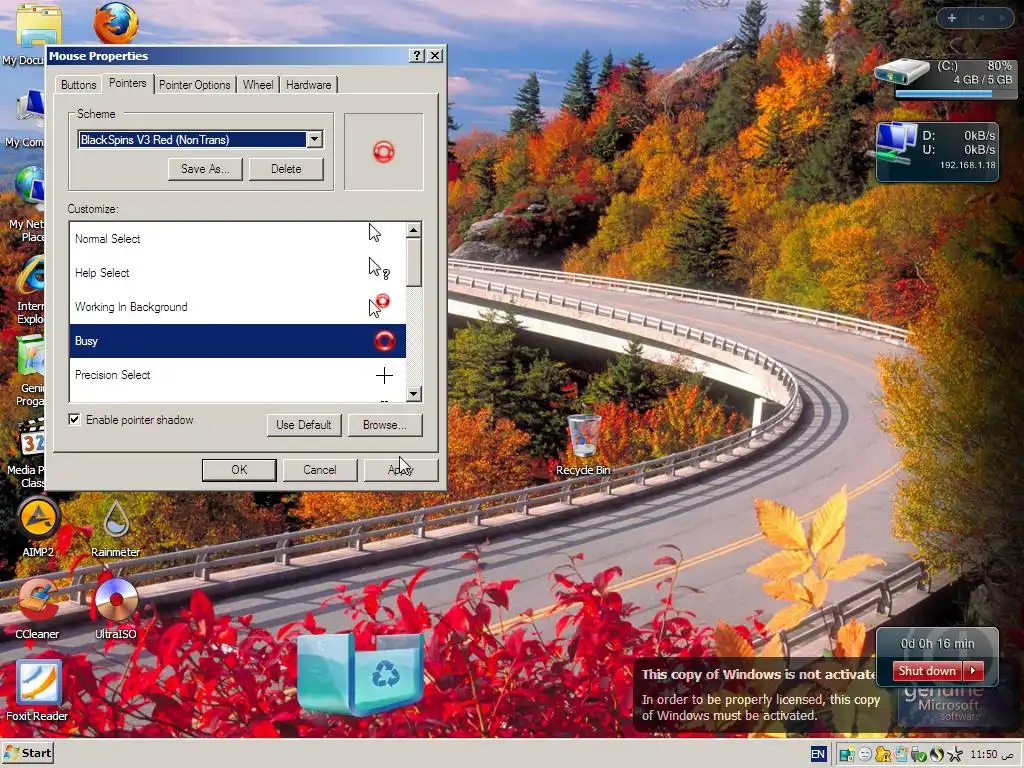
Task: Select the Working In Background row
Action: [237, 307]
